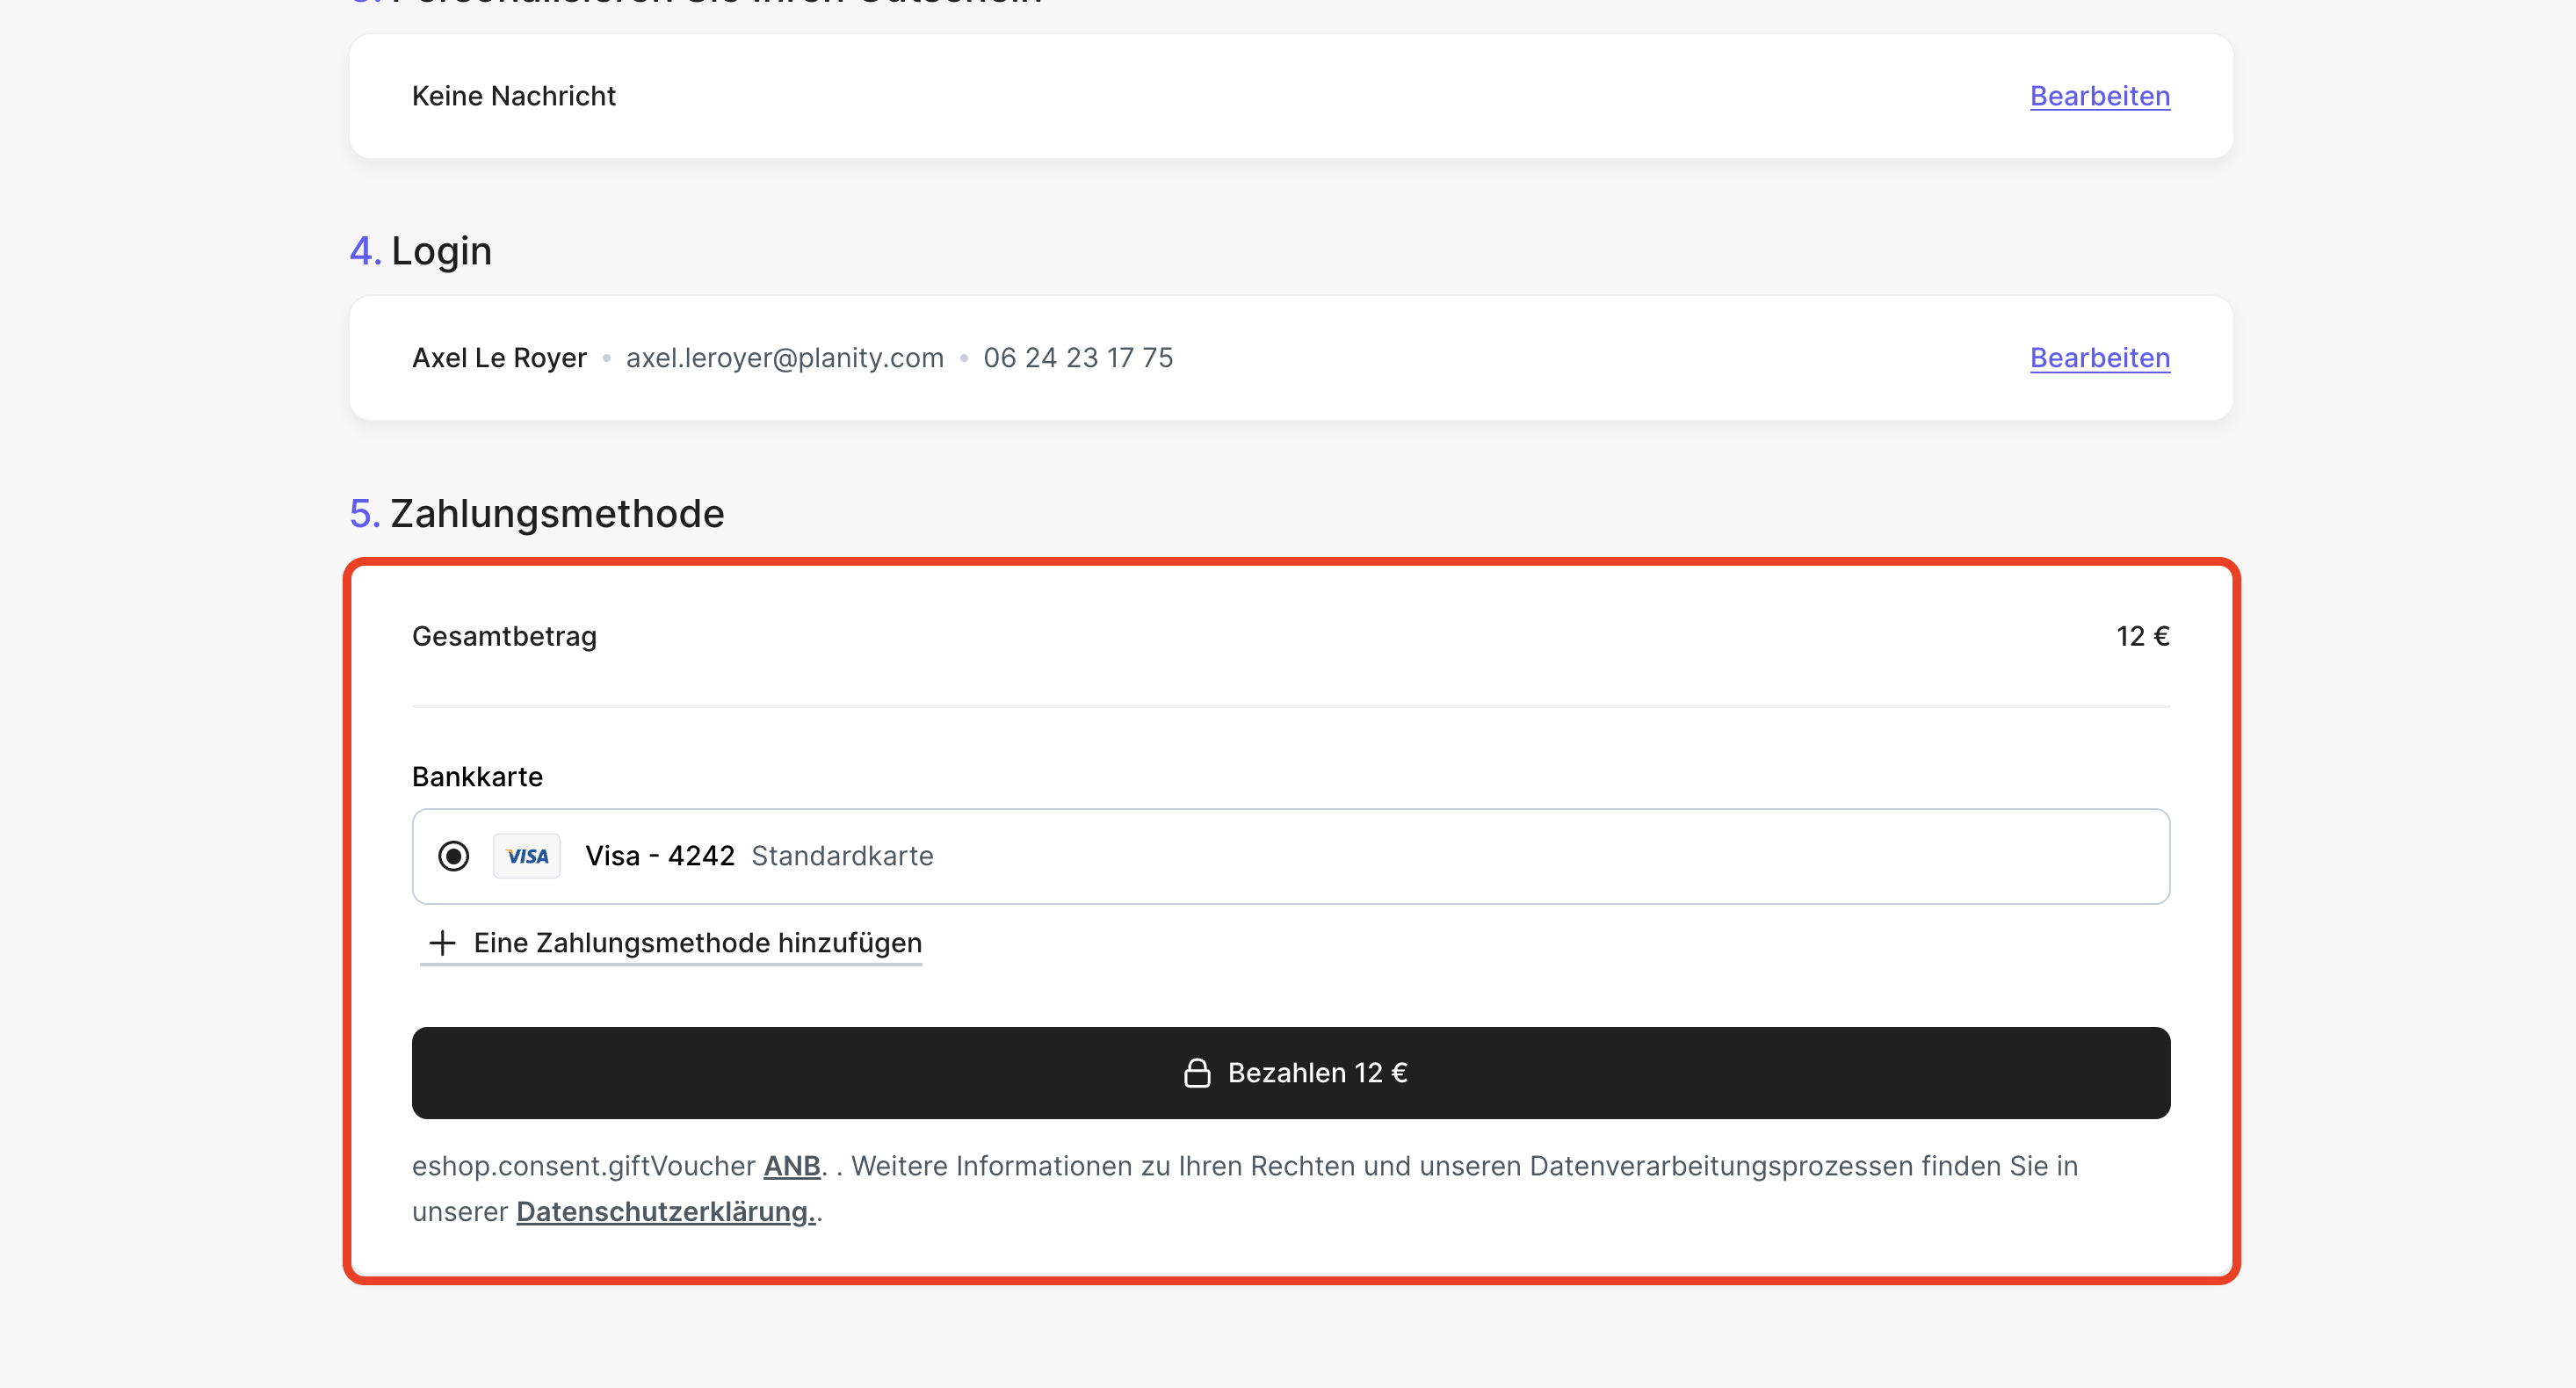
Task: Click the plus icon to add payment method
Action: point(442,942)
